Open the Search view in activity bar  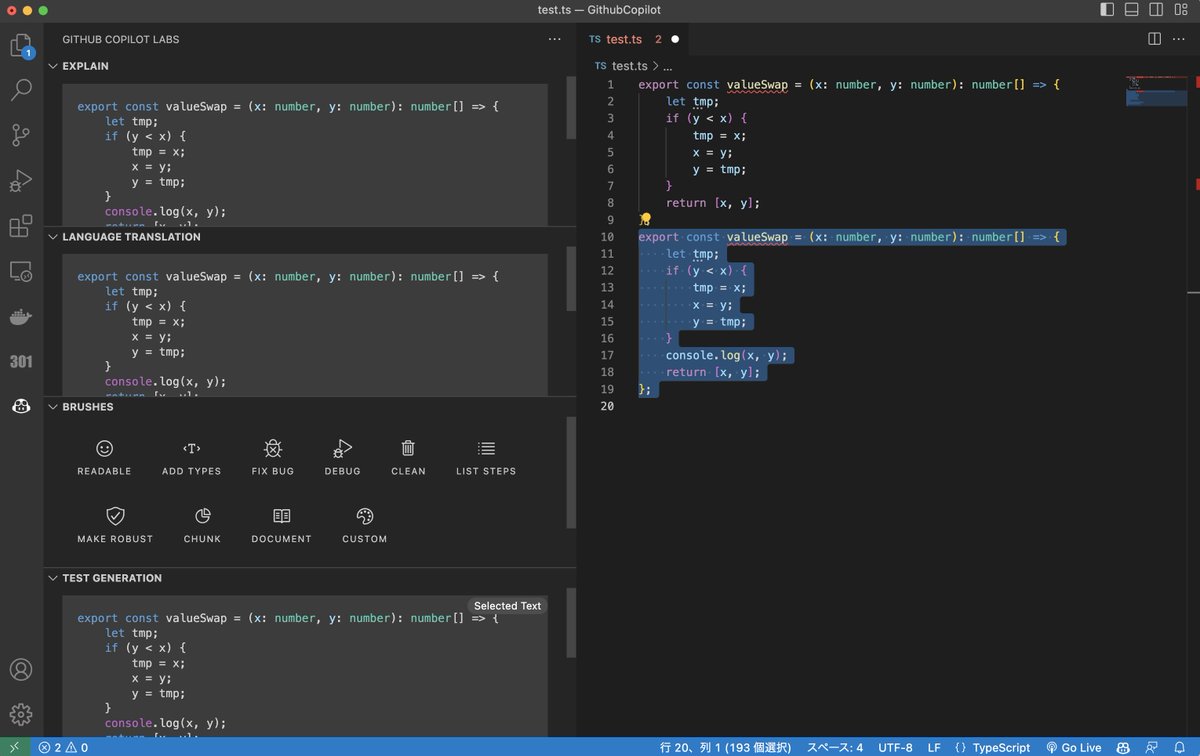tap(21, 91)
